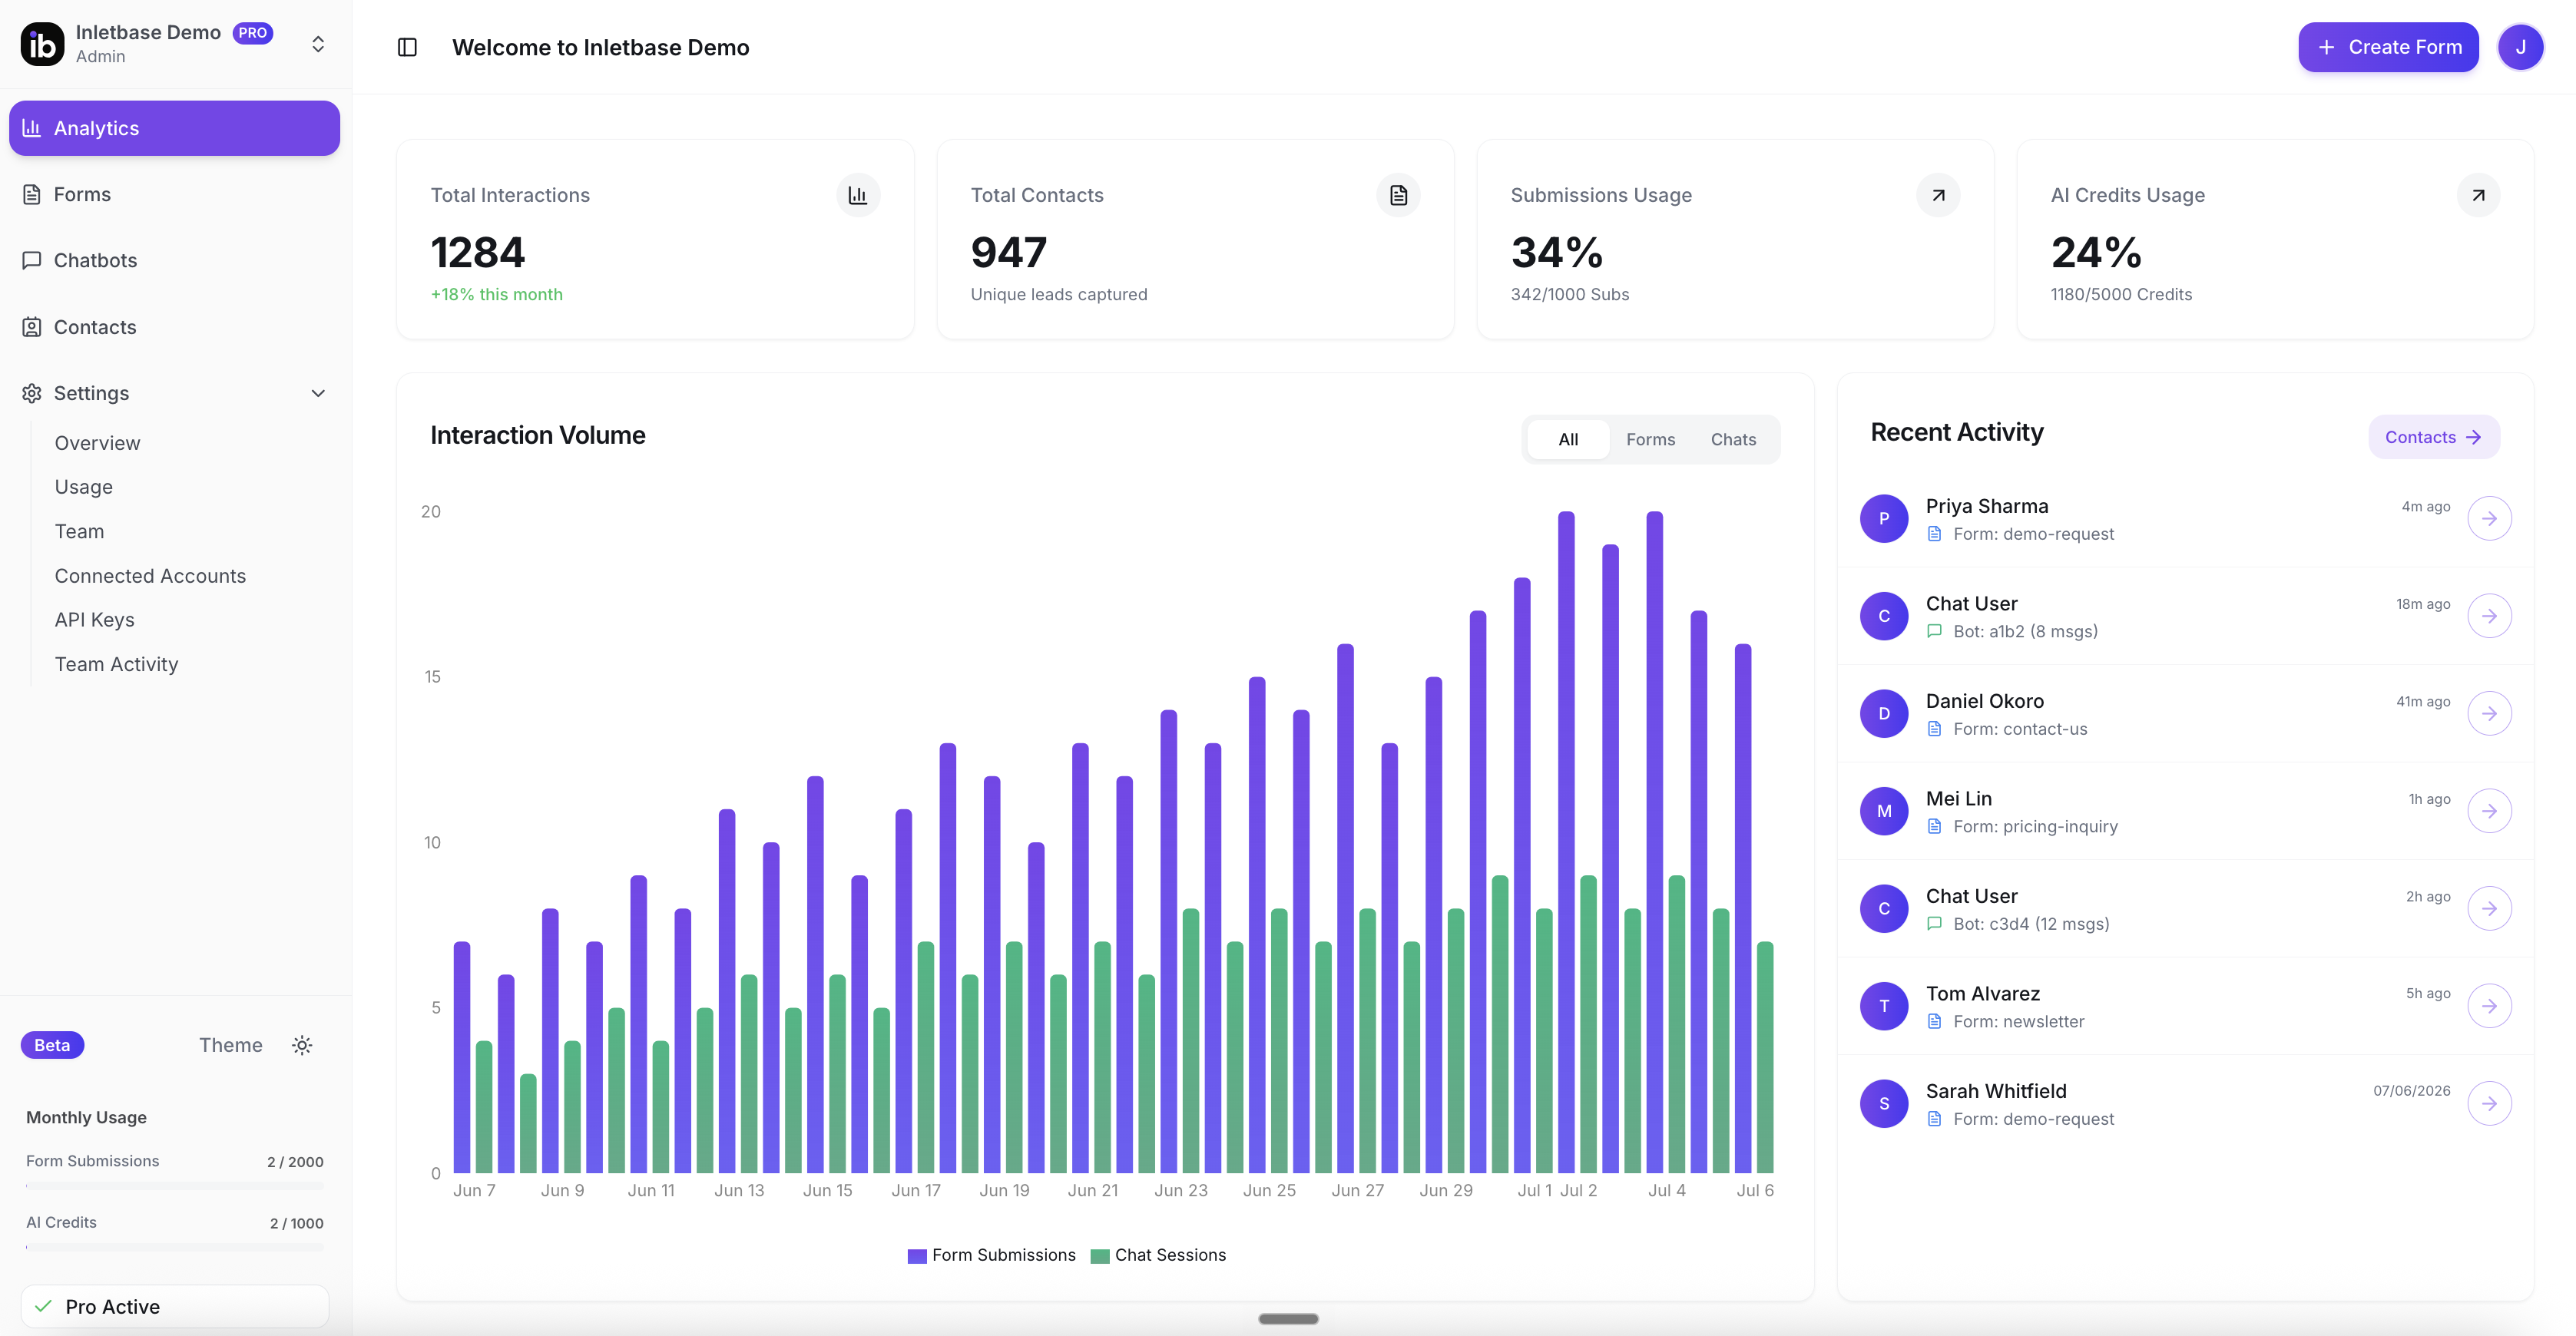Select the Forms chart tab

click(x=1650, y=439)
